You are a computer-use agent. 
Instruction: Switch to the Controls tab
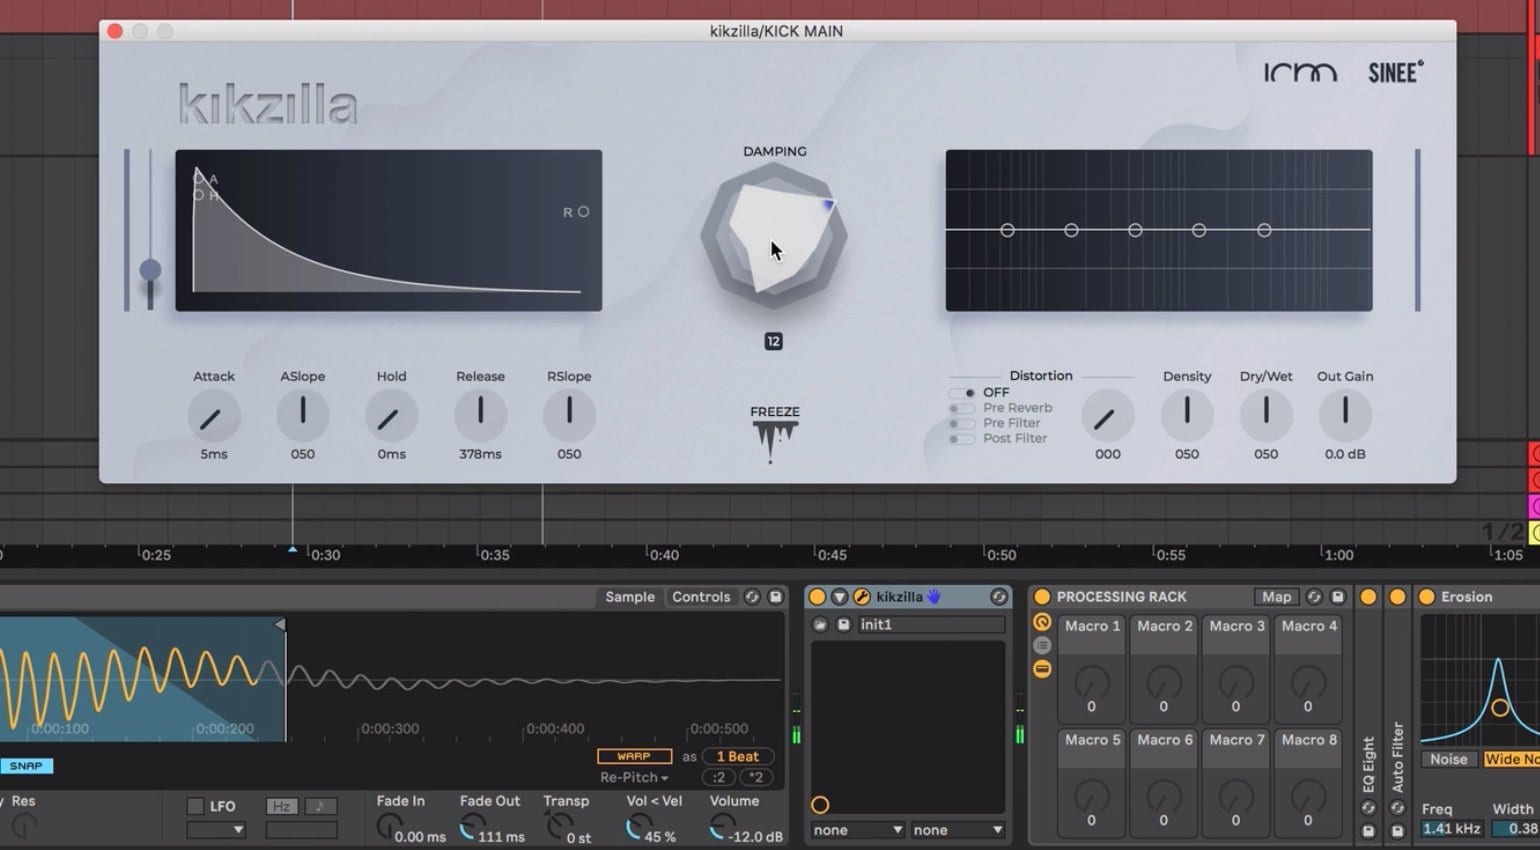pos(701,596)
